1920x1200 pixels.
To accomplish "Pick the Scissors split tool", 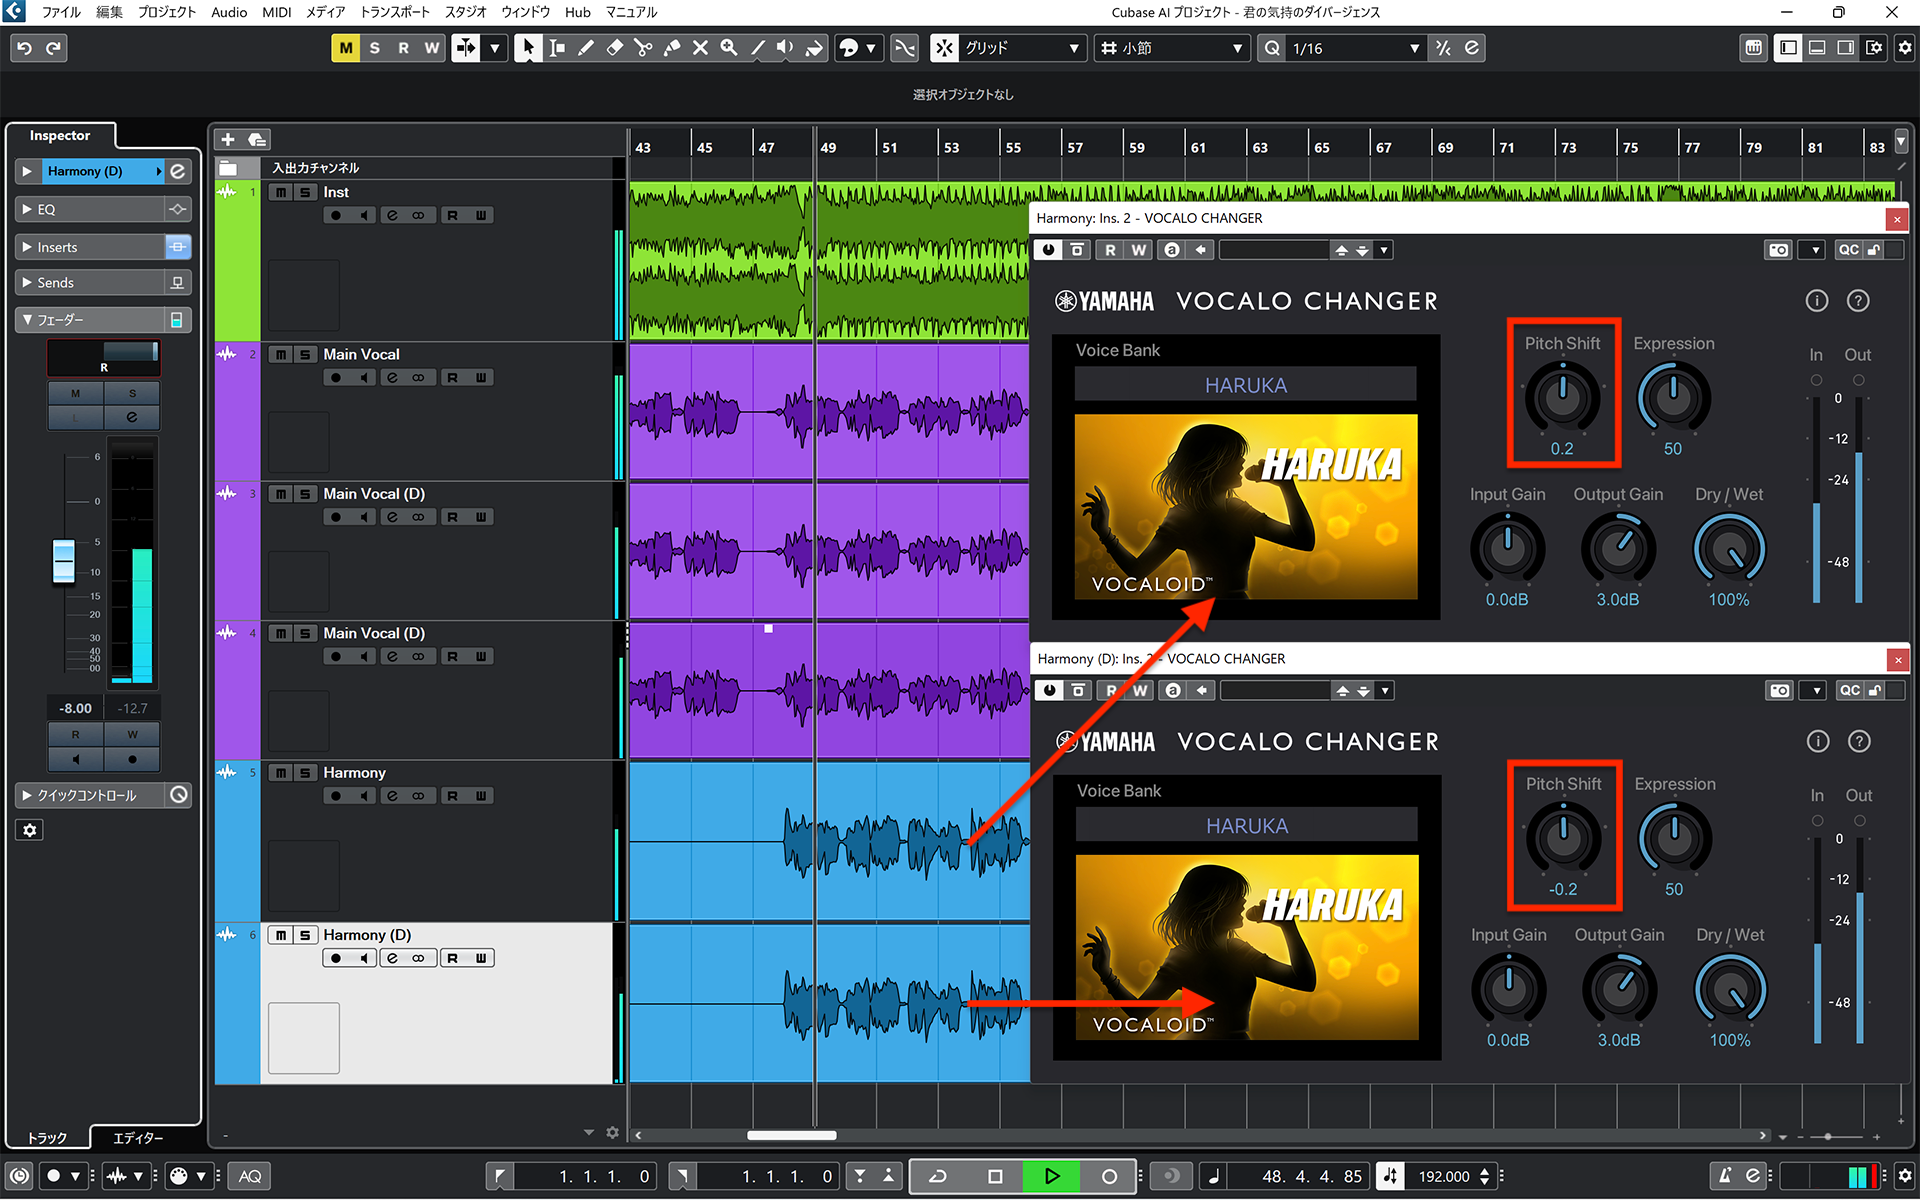I will pos(644,47).
